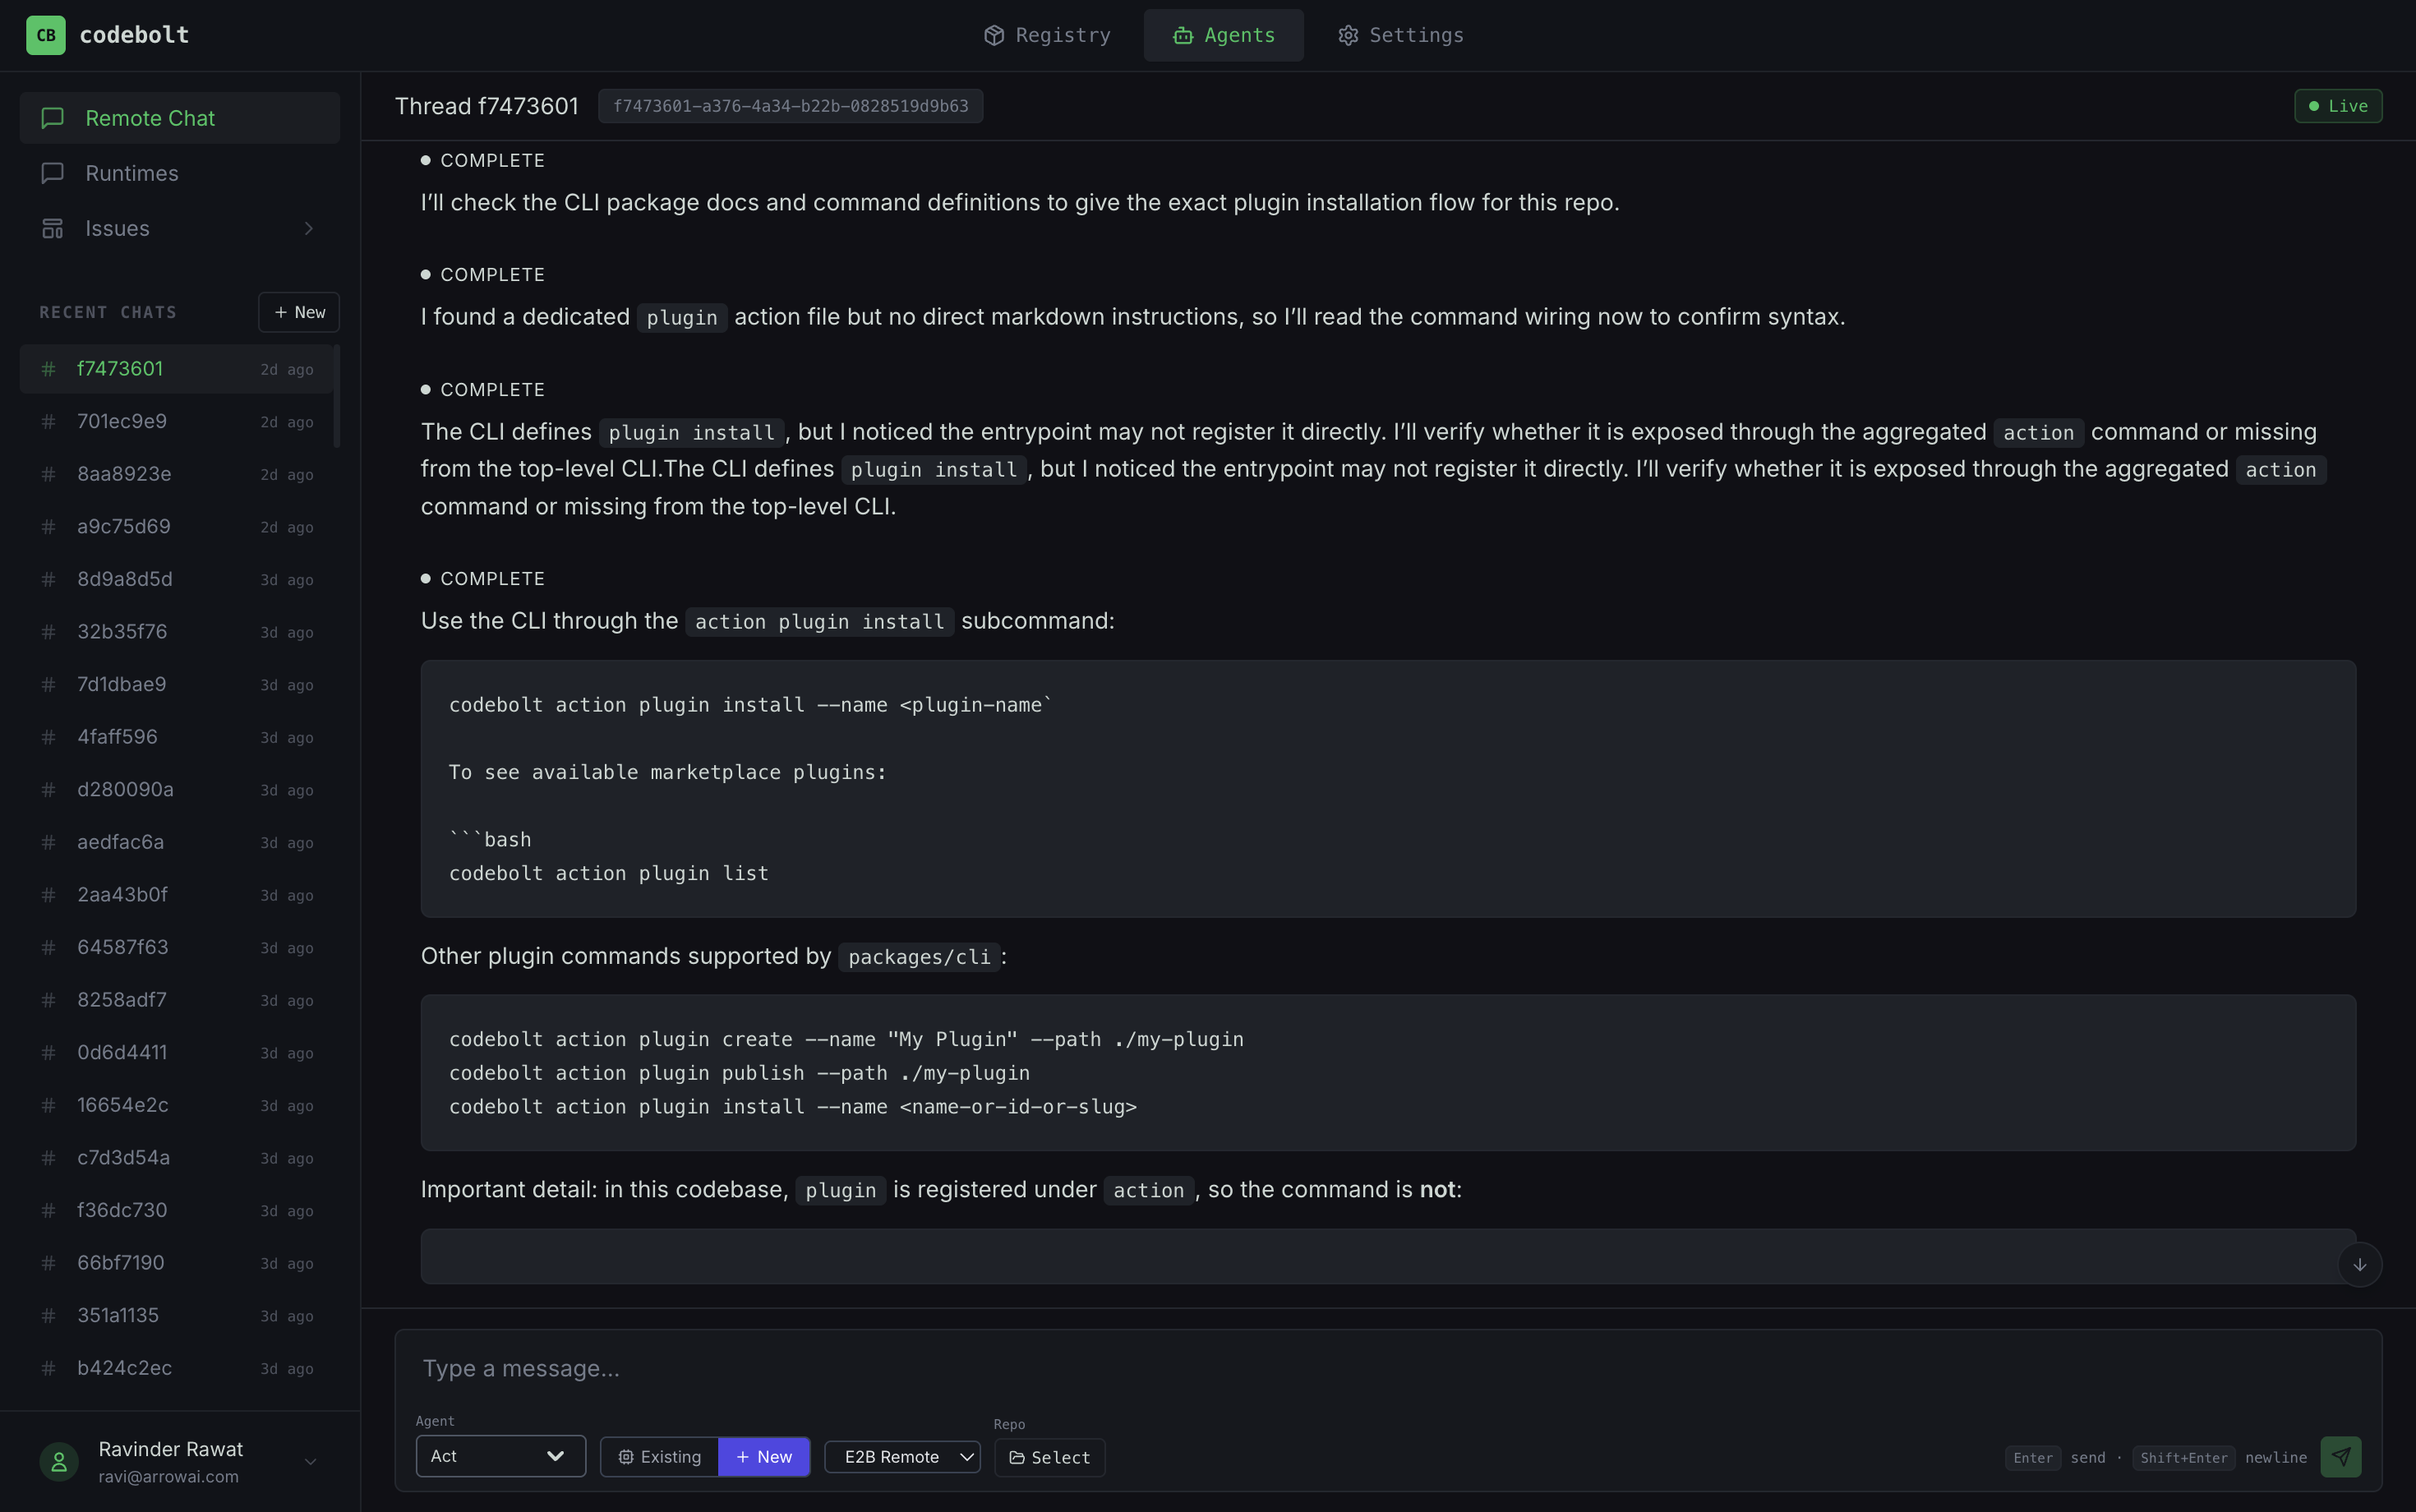Focus the Type a message field
Image resolution: width=2416 pixels, height=1512 pixels.
1388,1368
